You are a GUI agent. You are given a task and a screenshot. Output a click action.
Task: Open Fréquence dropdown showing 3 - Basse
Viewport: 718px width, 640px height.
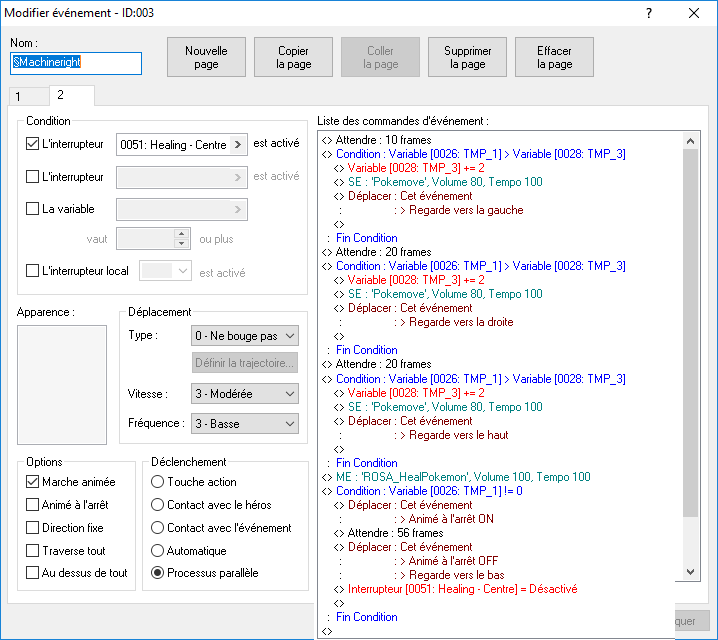click(x=245, y=423)
